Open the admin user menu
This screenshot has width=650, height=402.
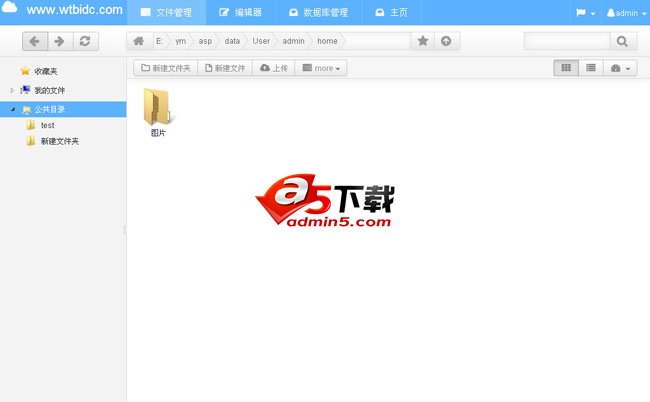[626, 13]
